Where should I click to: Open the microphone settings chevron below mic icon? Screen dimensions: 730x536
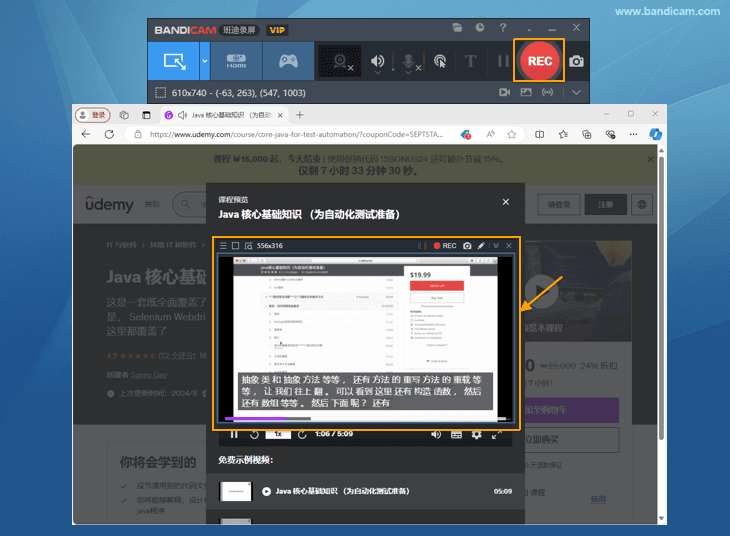tap(408, 73)
